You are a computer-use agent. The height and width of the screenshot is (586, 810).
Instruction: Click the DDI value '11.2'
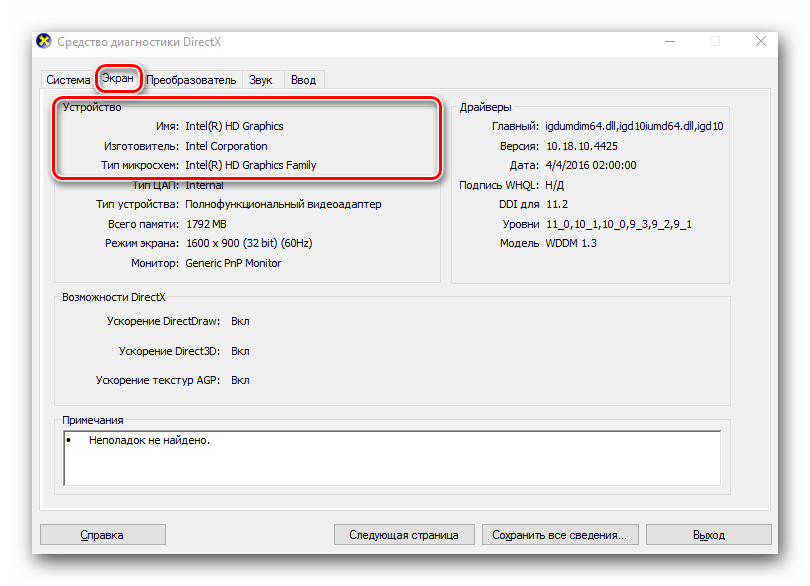[557, 205]
